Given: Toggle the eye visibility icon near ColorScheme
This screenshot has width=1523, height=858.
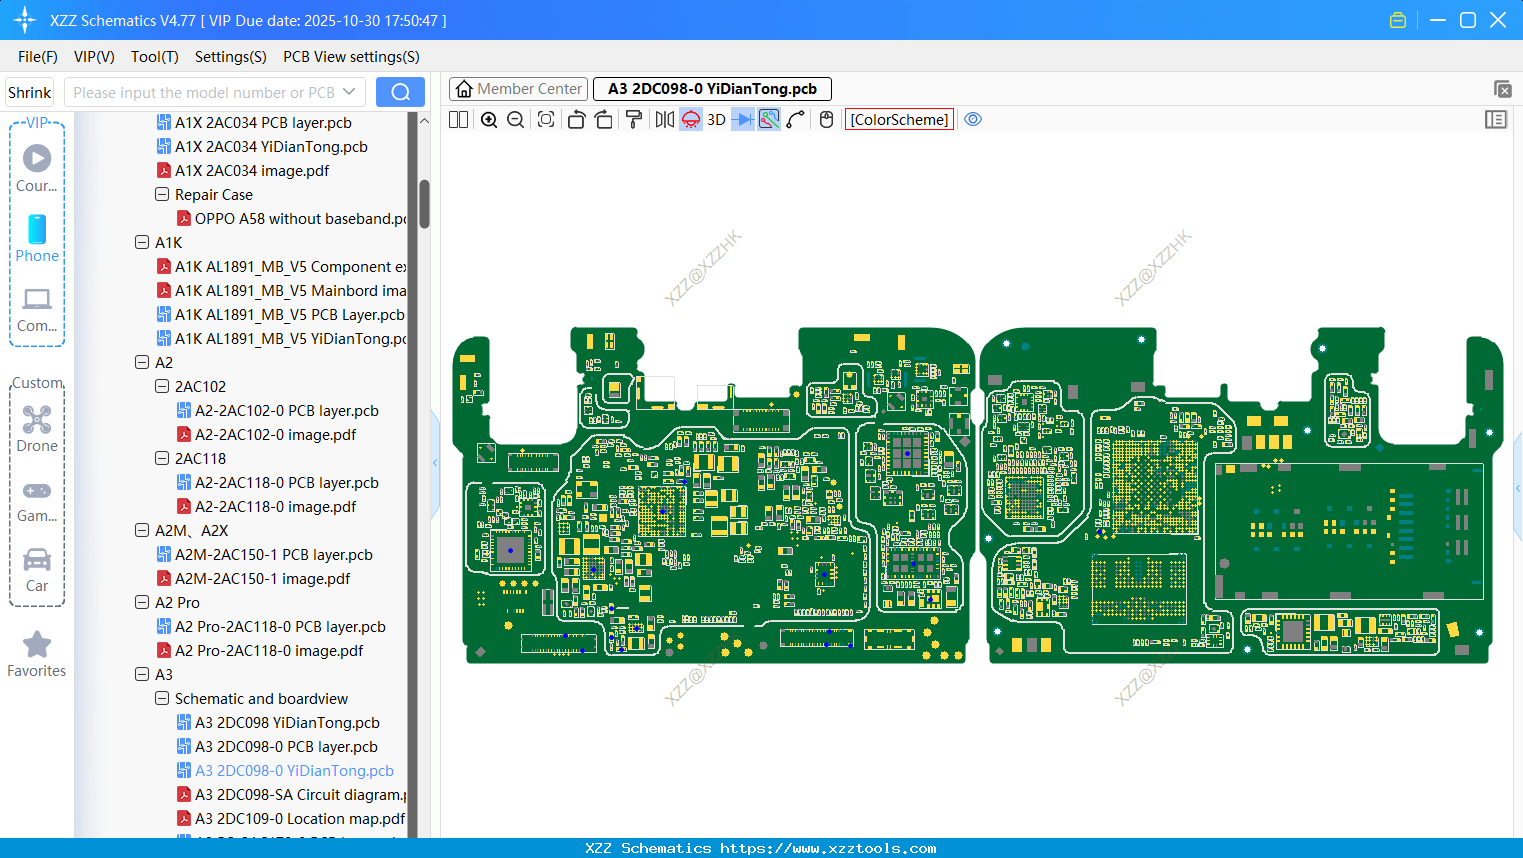Looking at the screenshot, I should point(973,119).
